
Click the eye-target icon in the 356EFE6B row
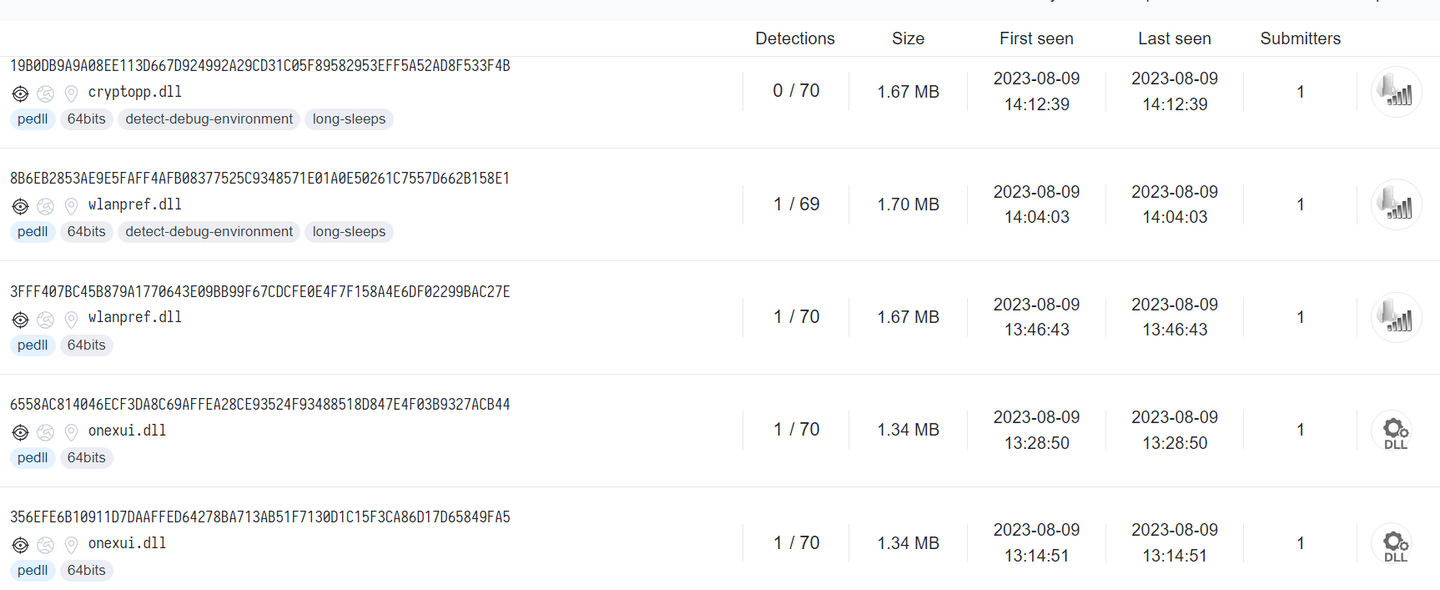pyautogui.click(x=20, y=545)
